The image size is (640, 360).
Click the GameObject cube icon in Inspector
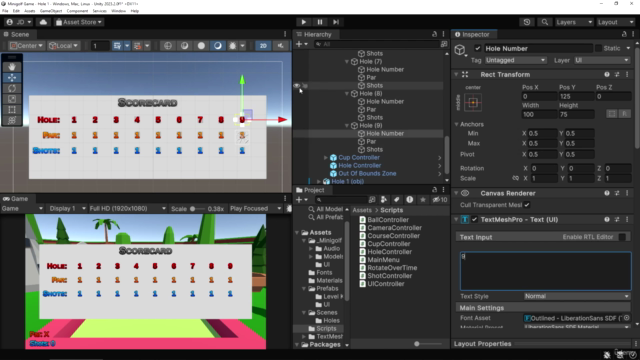460,50
